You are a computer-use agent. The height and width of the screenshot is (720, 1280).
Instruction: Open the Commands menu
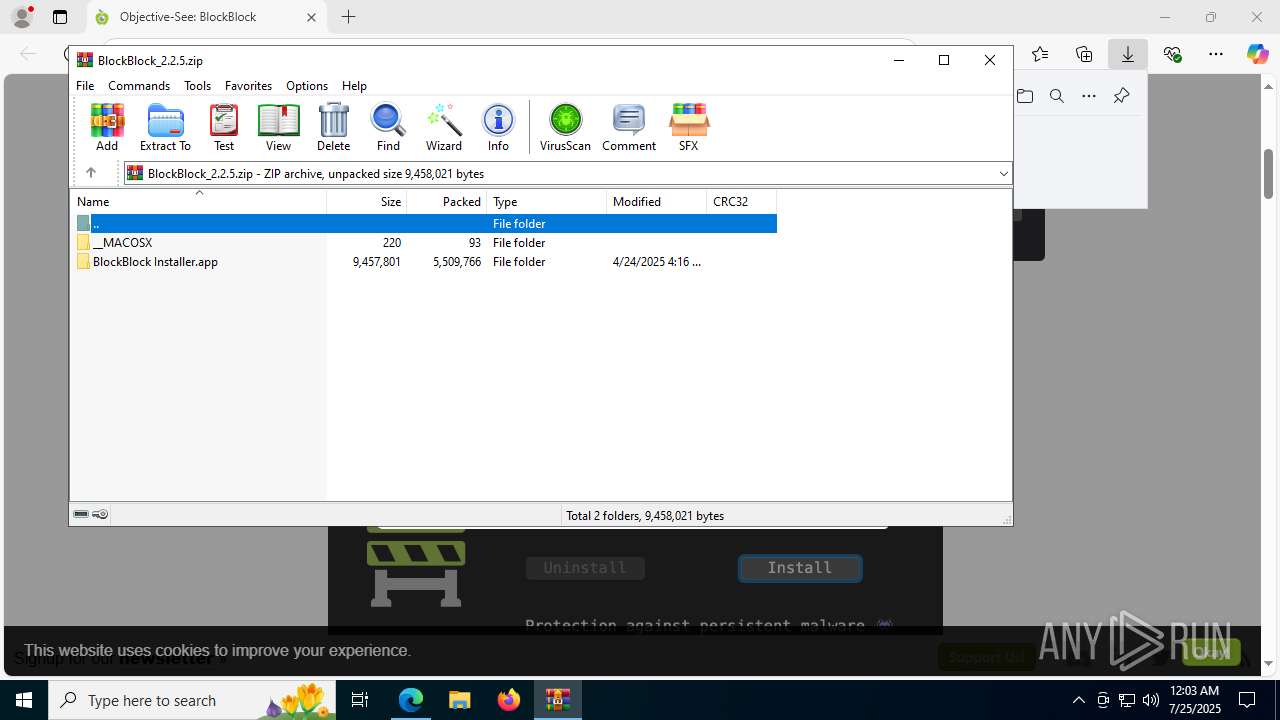pos(139,86)
